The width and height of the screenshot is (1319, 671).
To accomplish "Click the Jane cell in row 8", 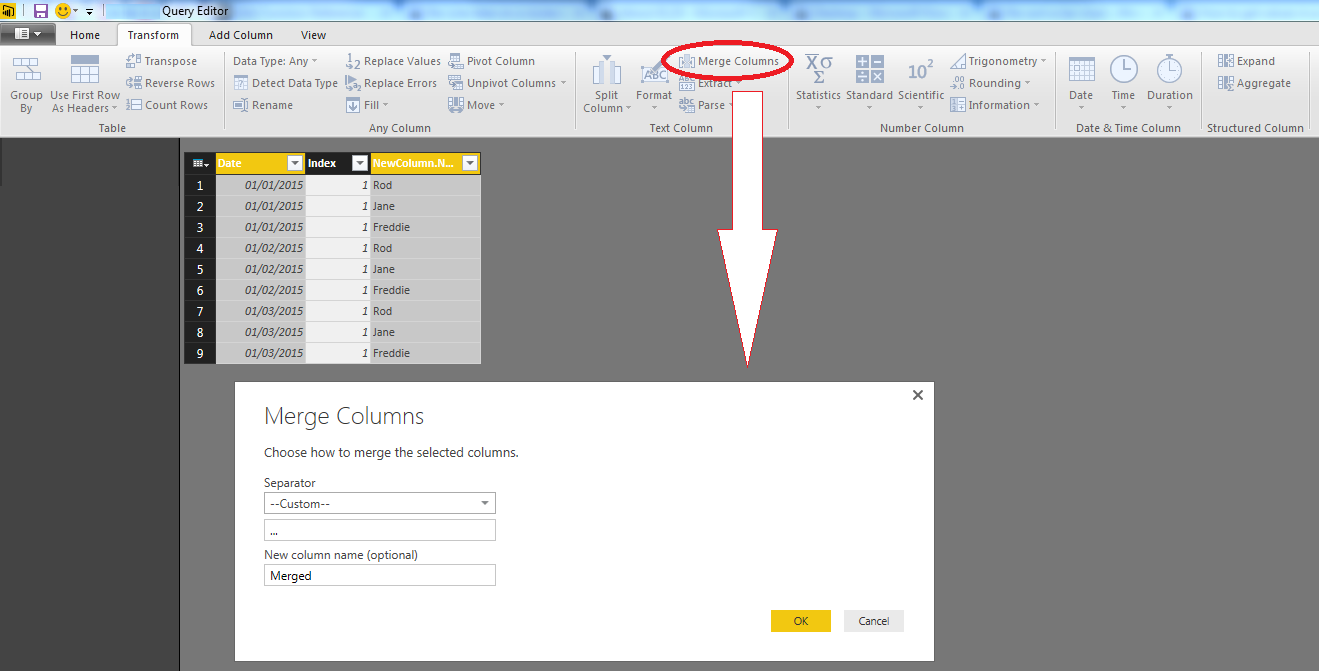I will (425, 332).
